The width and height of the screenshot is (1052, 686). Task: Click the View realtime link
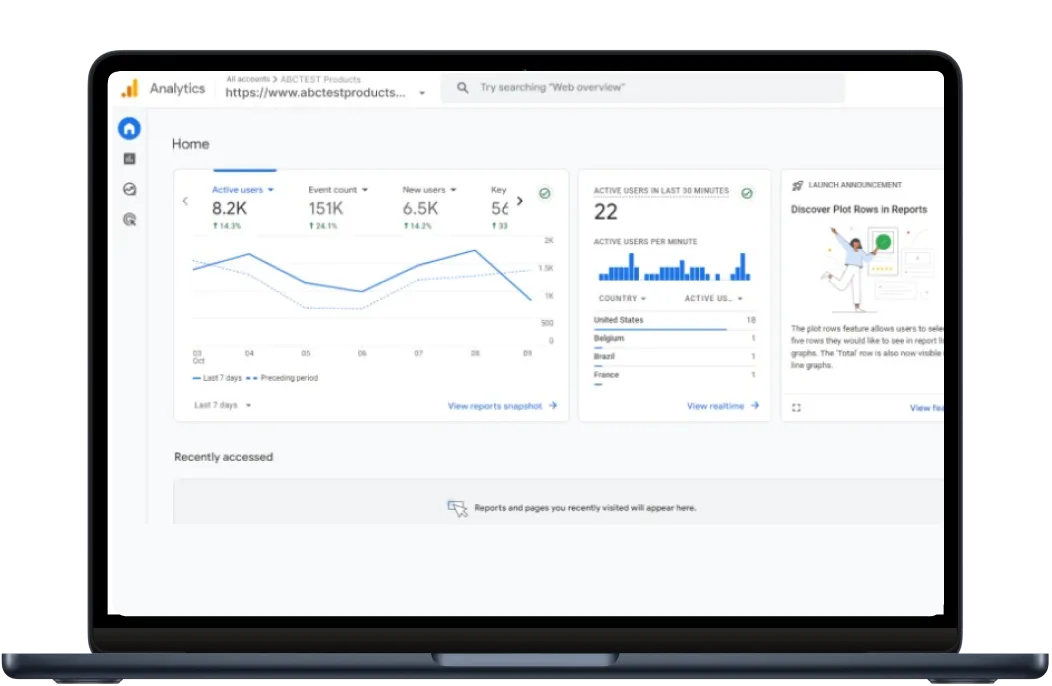click(715, 406)
